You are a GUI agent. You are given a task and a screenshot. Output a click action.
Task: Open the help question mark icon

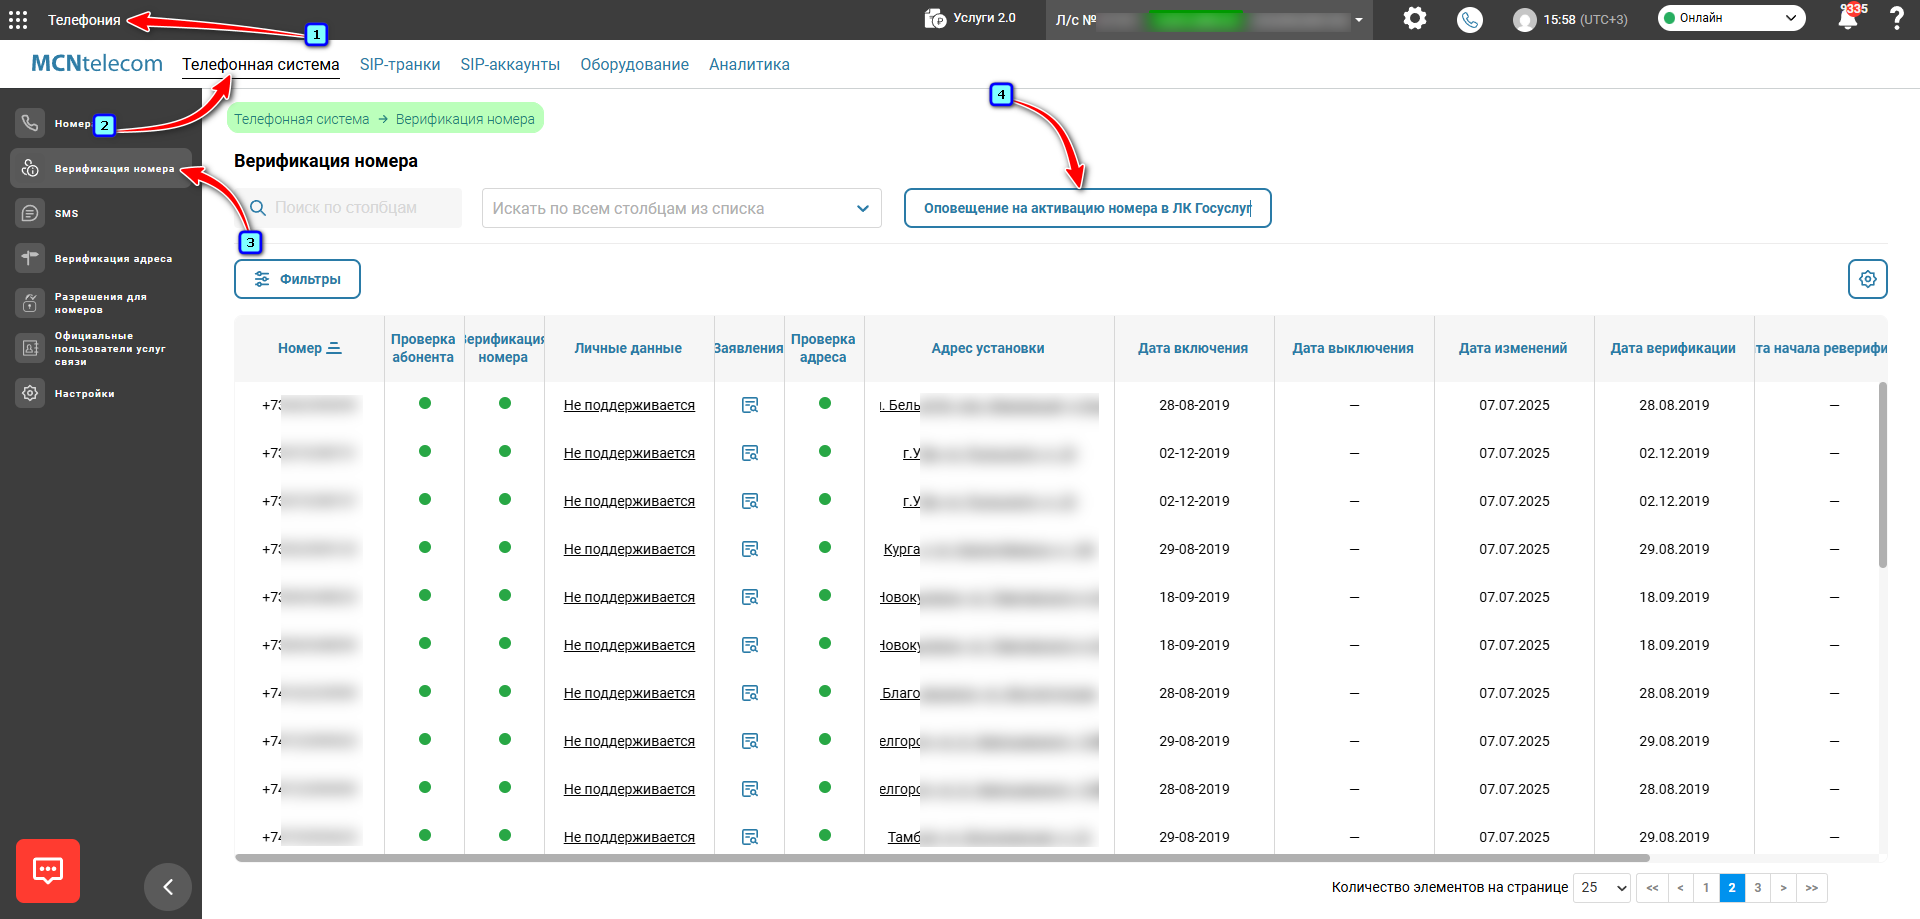(1896, 18)
